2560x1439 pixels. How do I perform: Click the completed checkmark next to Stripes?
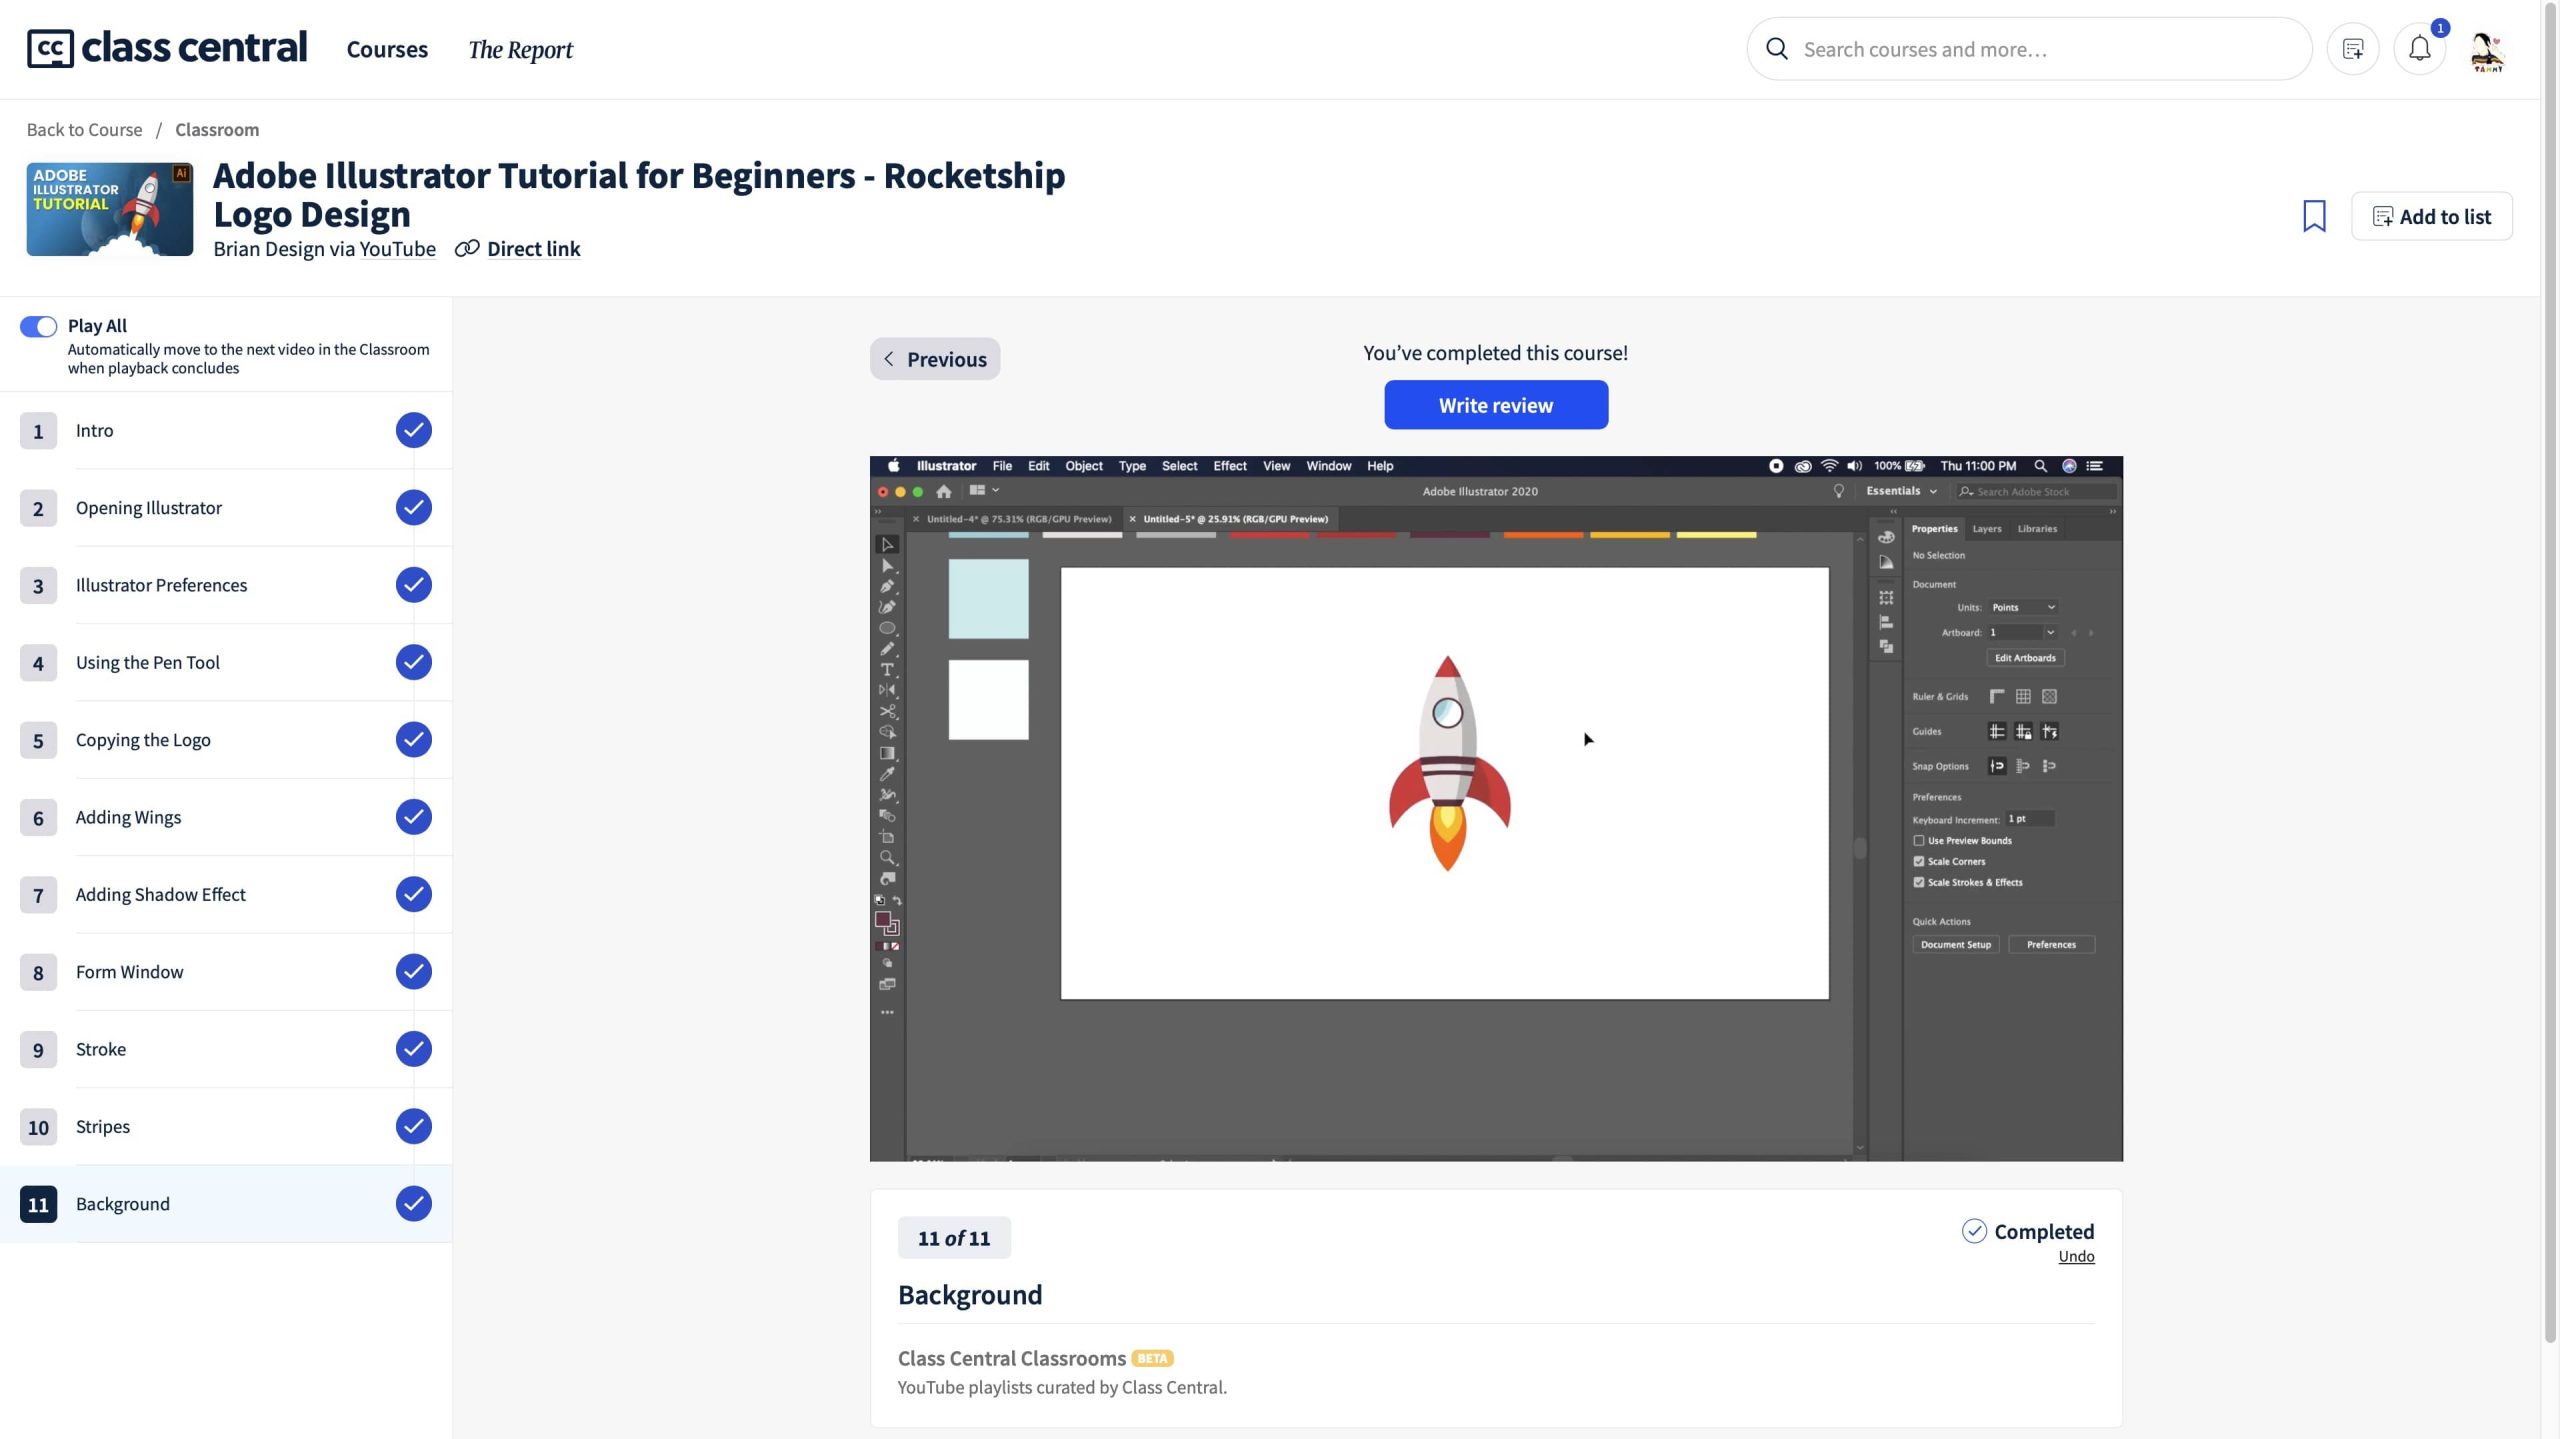click(x=413, y=1126)
